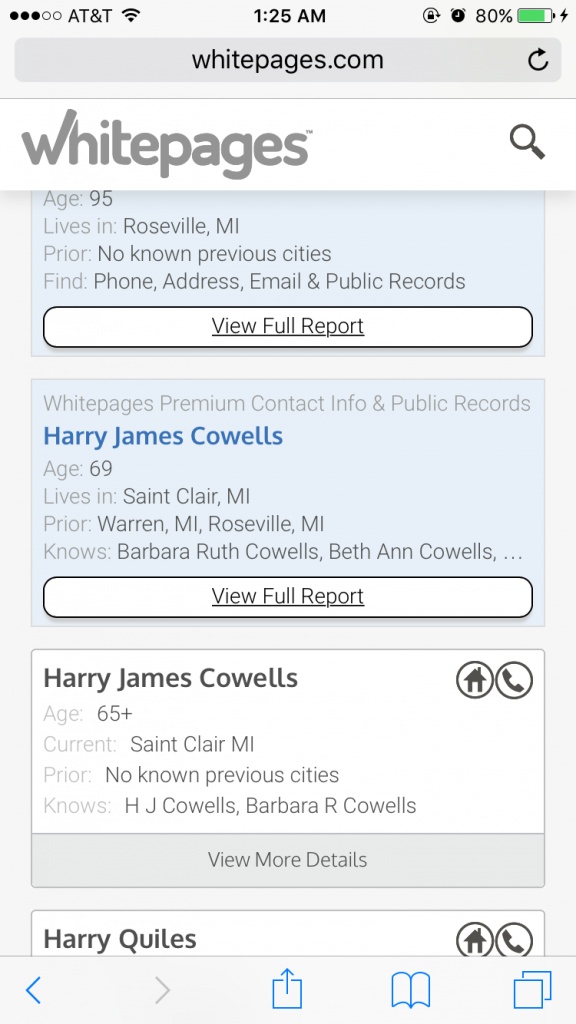Tap phone icon for Harry James Cowells
Viewport: 576px width, 1024px height.
click(x=514, y=680)
